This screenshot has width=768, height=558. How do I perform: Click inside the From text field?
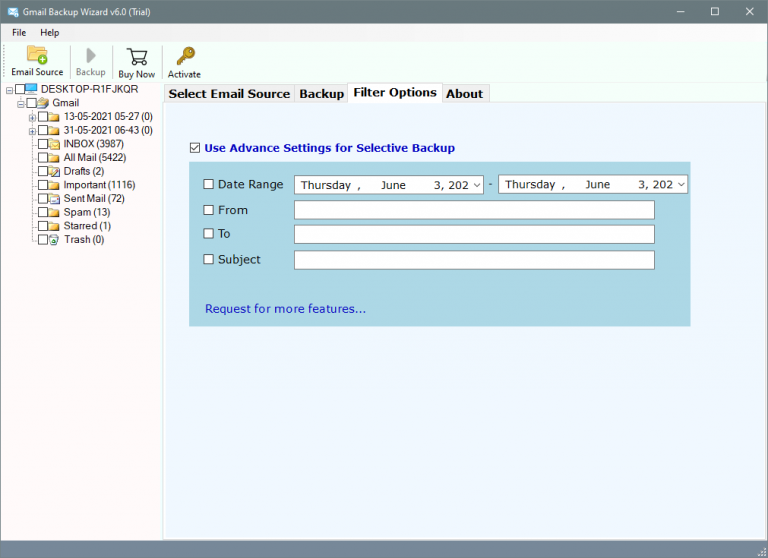pyautogui.click(x=474, y=210)
